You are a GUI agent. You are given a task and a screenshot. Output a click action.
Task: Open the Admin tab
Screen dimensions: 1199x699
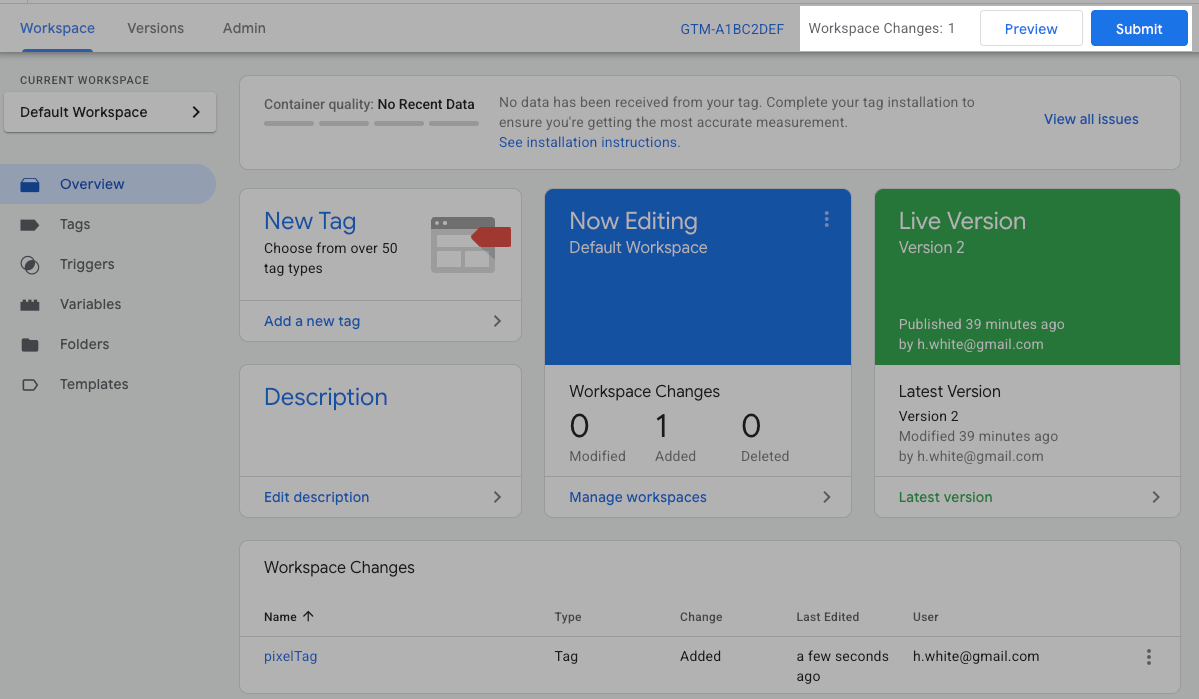244,28
